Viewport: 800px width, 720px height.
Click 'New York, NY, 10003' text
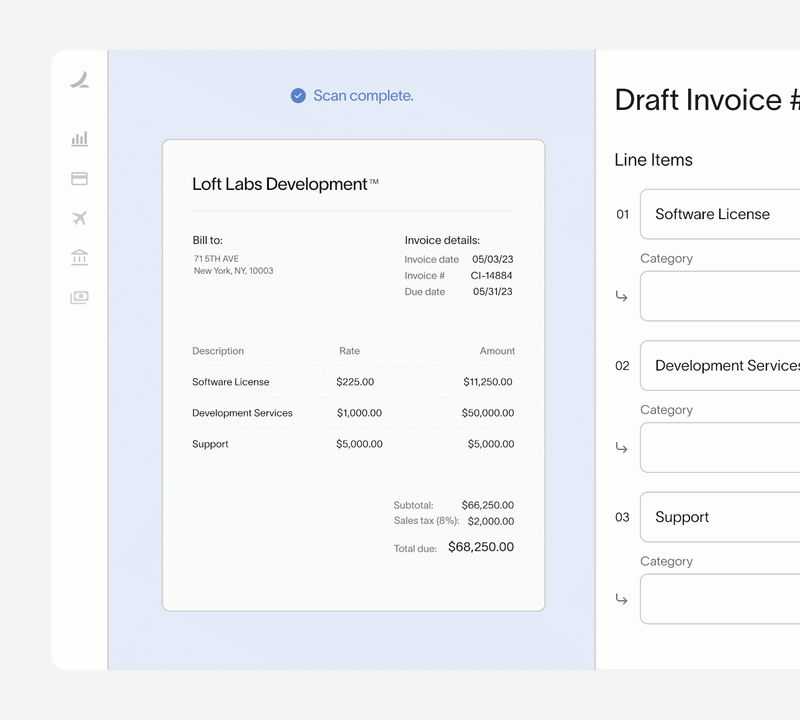(x=233, y=270)
